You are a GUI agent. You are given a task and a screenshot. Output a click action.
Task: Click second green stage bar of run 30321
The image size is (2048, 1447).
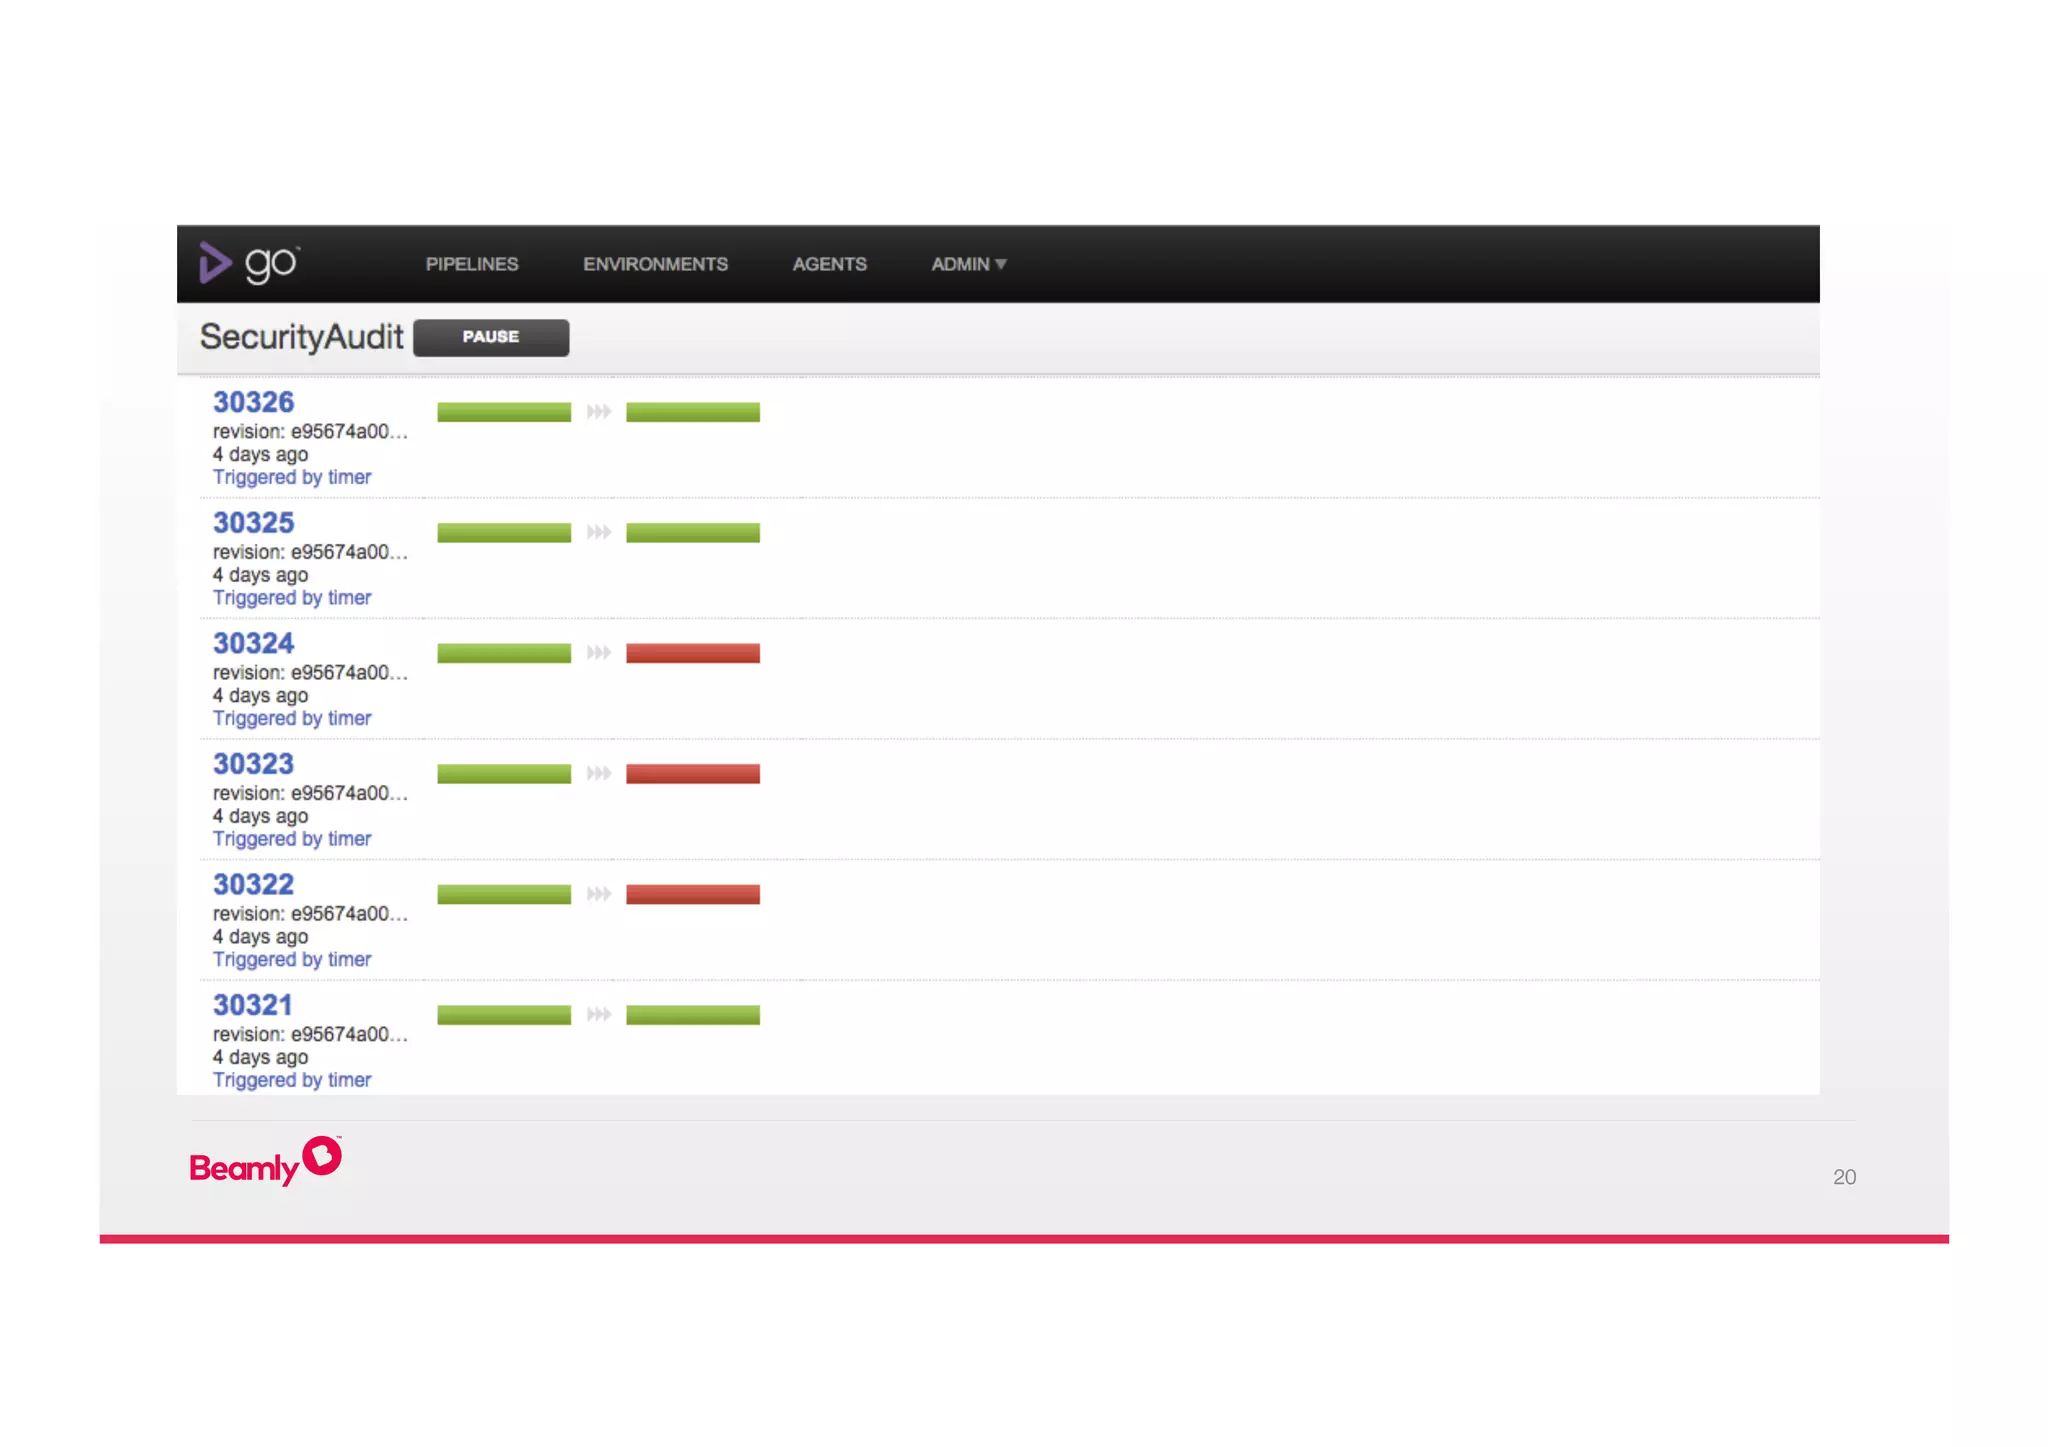click(693, 1015)
